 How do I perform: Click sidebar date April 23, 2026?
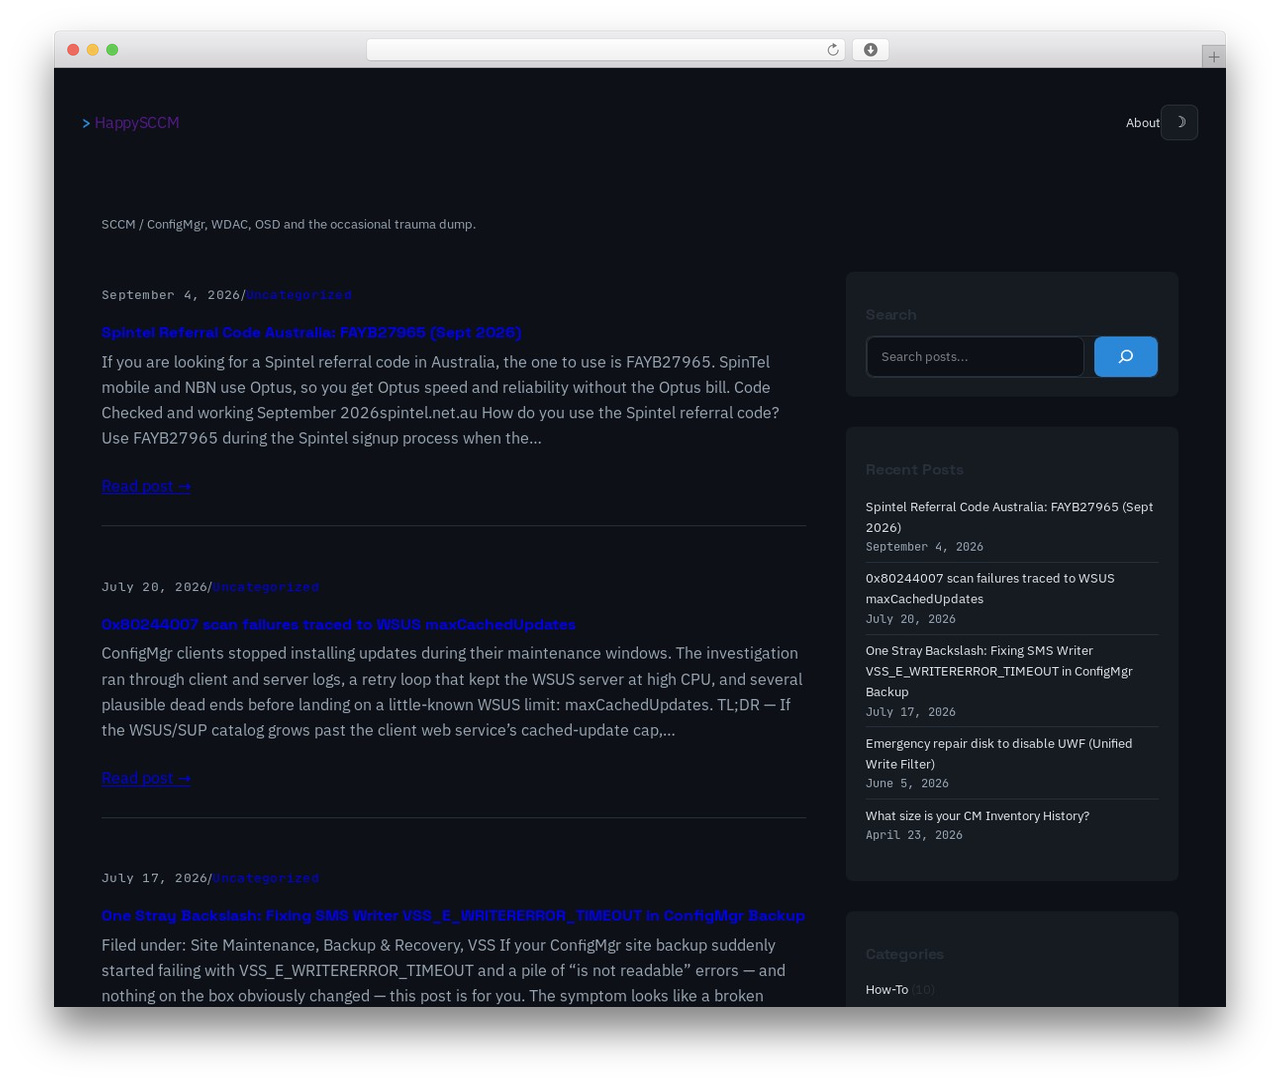914,835
